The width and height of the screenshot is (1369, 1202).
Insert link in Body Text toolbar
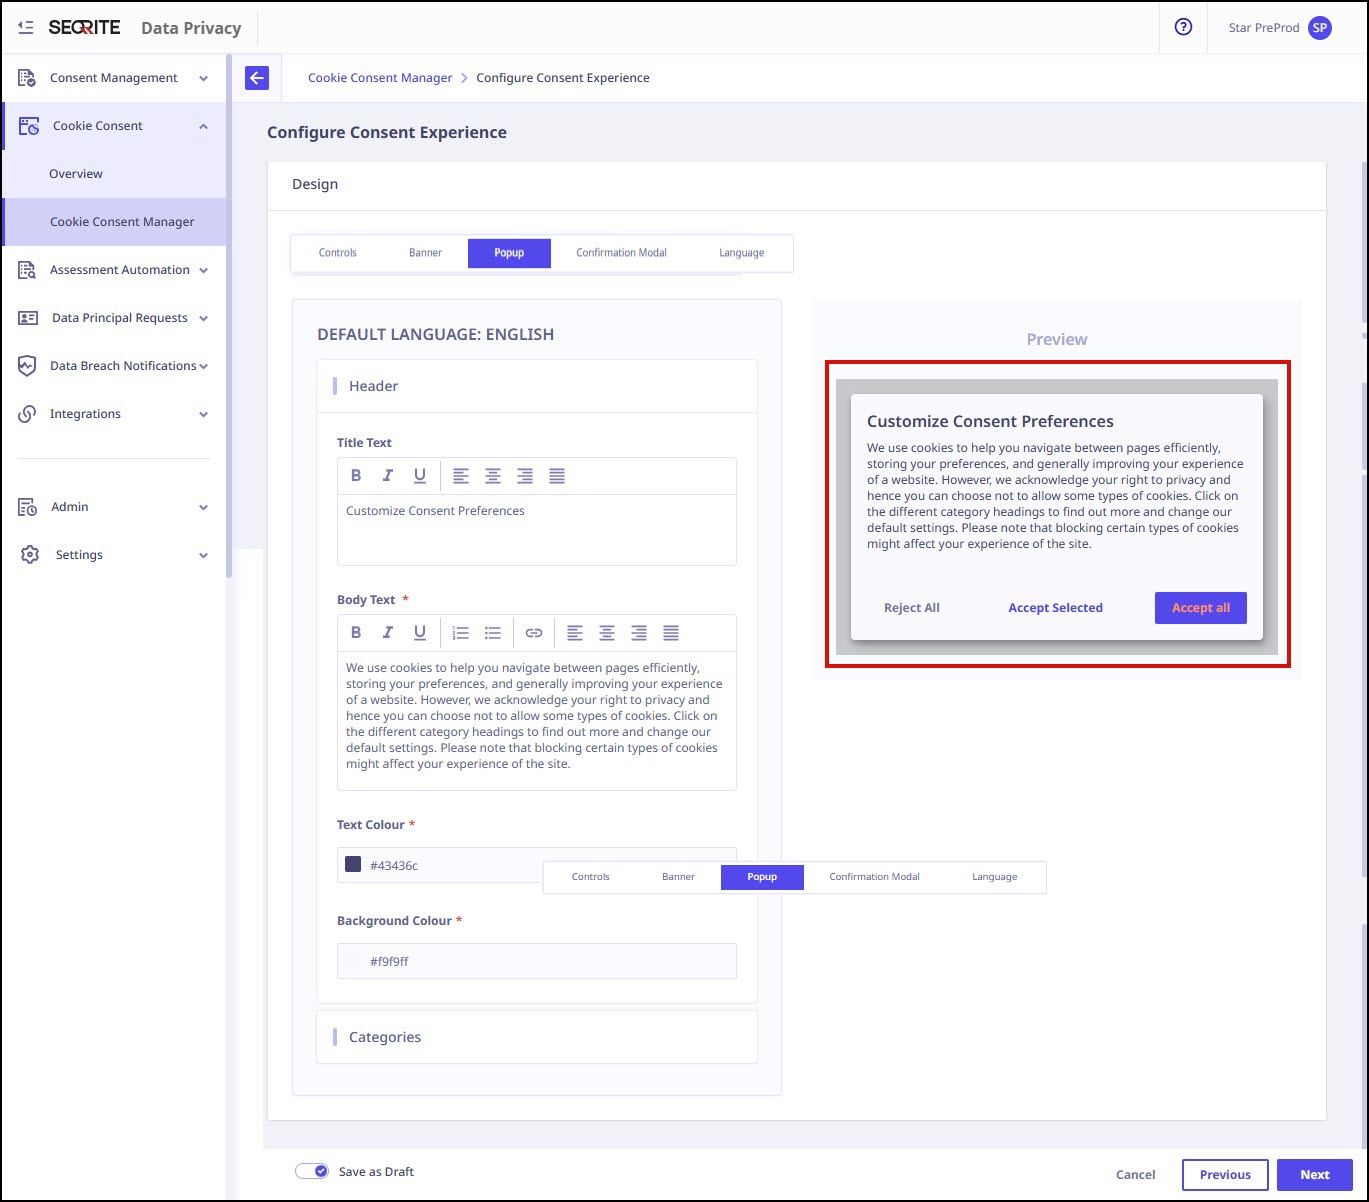tap(534, 633)
